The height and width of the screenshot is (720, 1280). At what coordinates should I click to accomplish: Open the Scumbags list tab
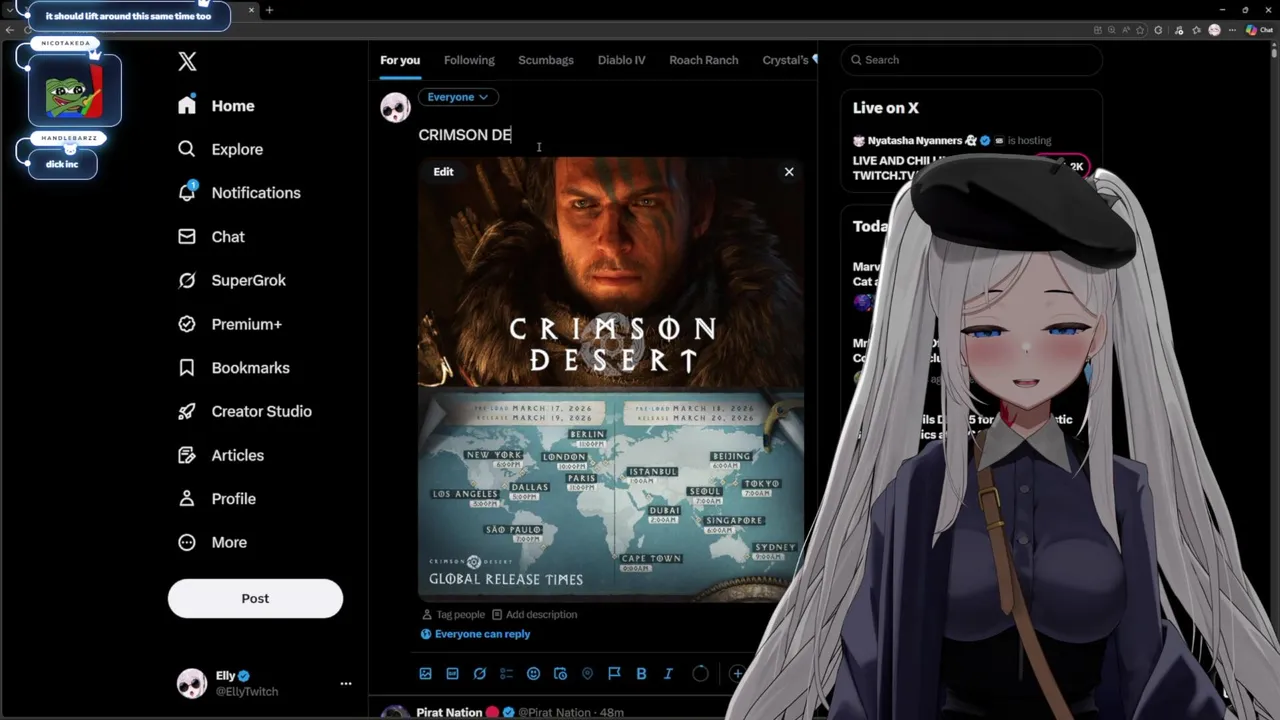(546, 60)
